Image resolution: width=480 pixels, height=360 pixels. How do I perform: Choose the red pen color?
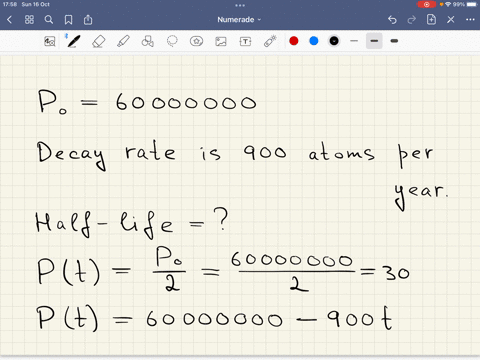(x=294, y=41)
